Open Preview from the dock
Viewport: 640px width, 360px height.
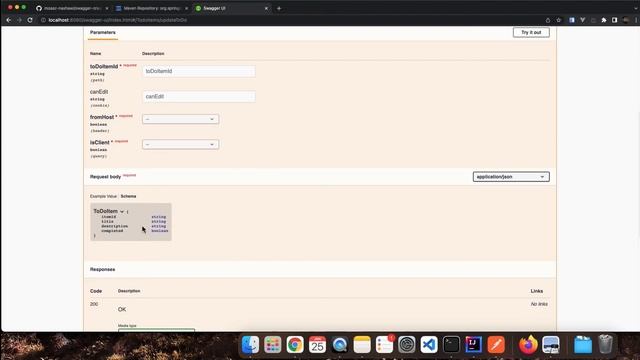pos(551,345)
